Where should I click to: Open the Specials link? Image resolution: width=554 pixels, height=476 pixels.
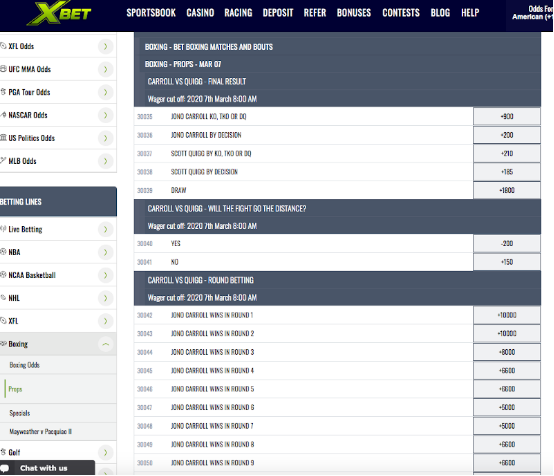coord(20,413)
